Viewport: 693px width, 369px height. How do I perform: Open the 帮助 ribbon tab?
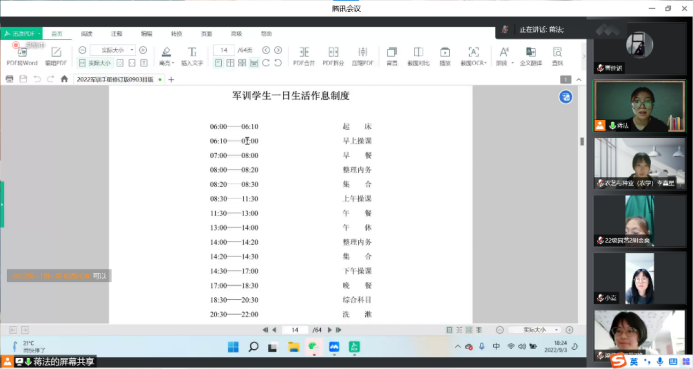click(x=266, y=34)
